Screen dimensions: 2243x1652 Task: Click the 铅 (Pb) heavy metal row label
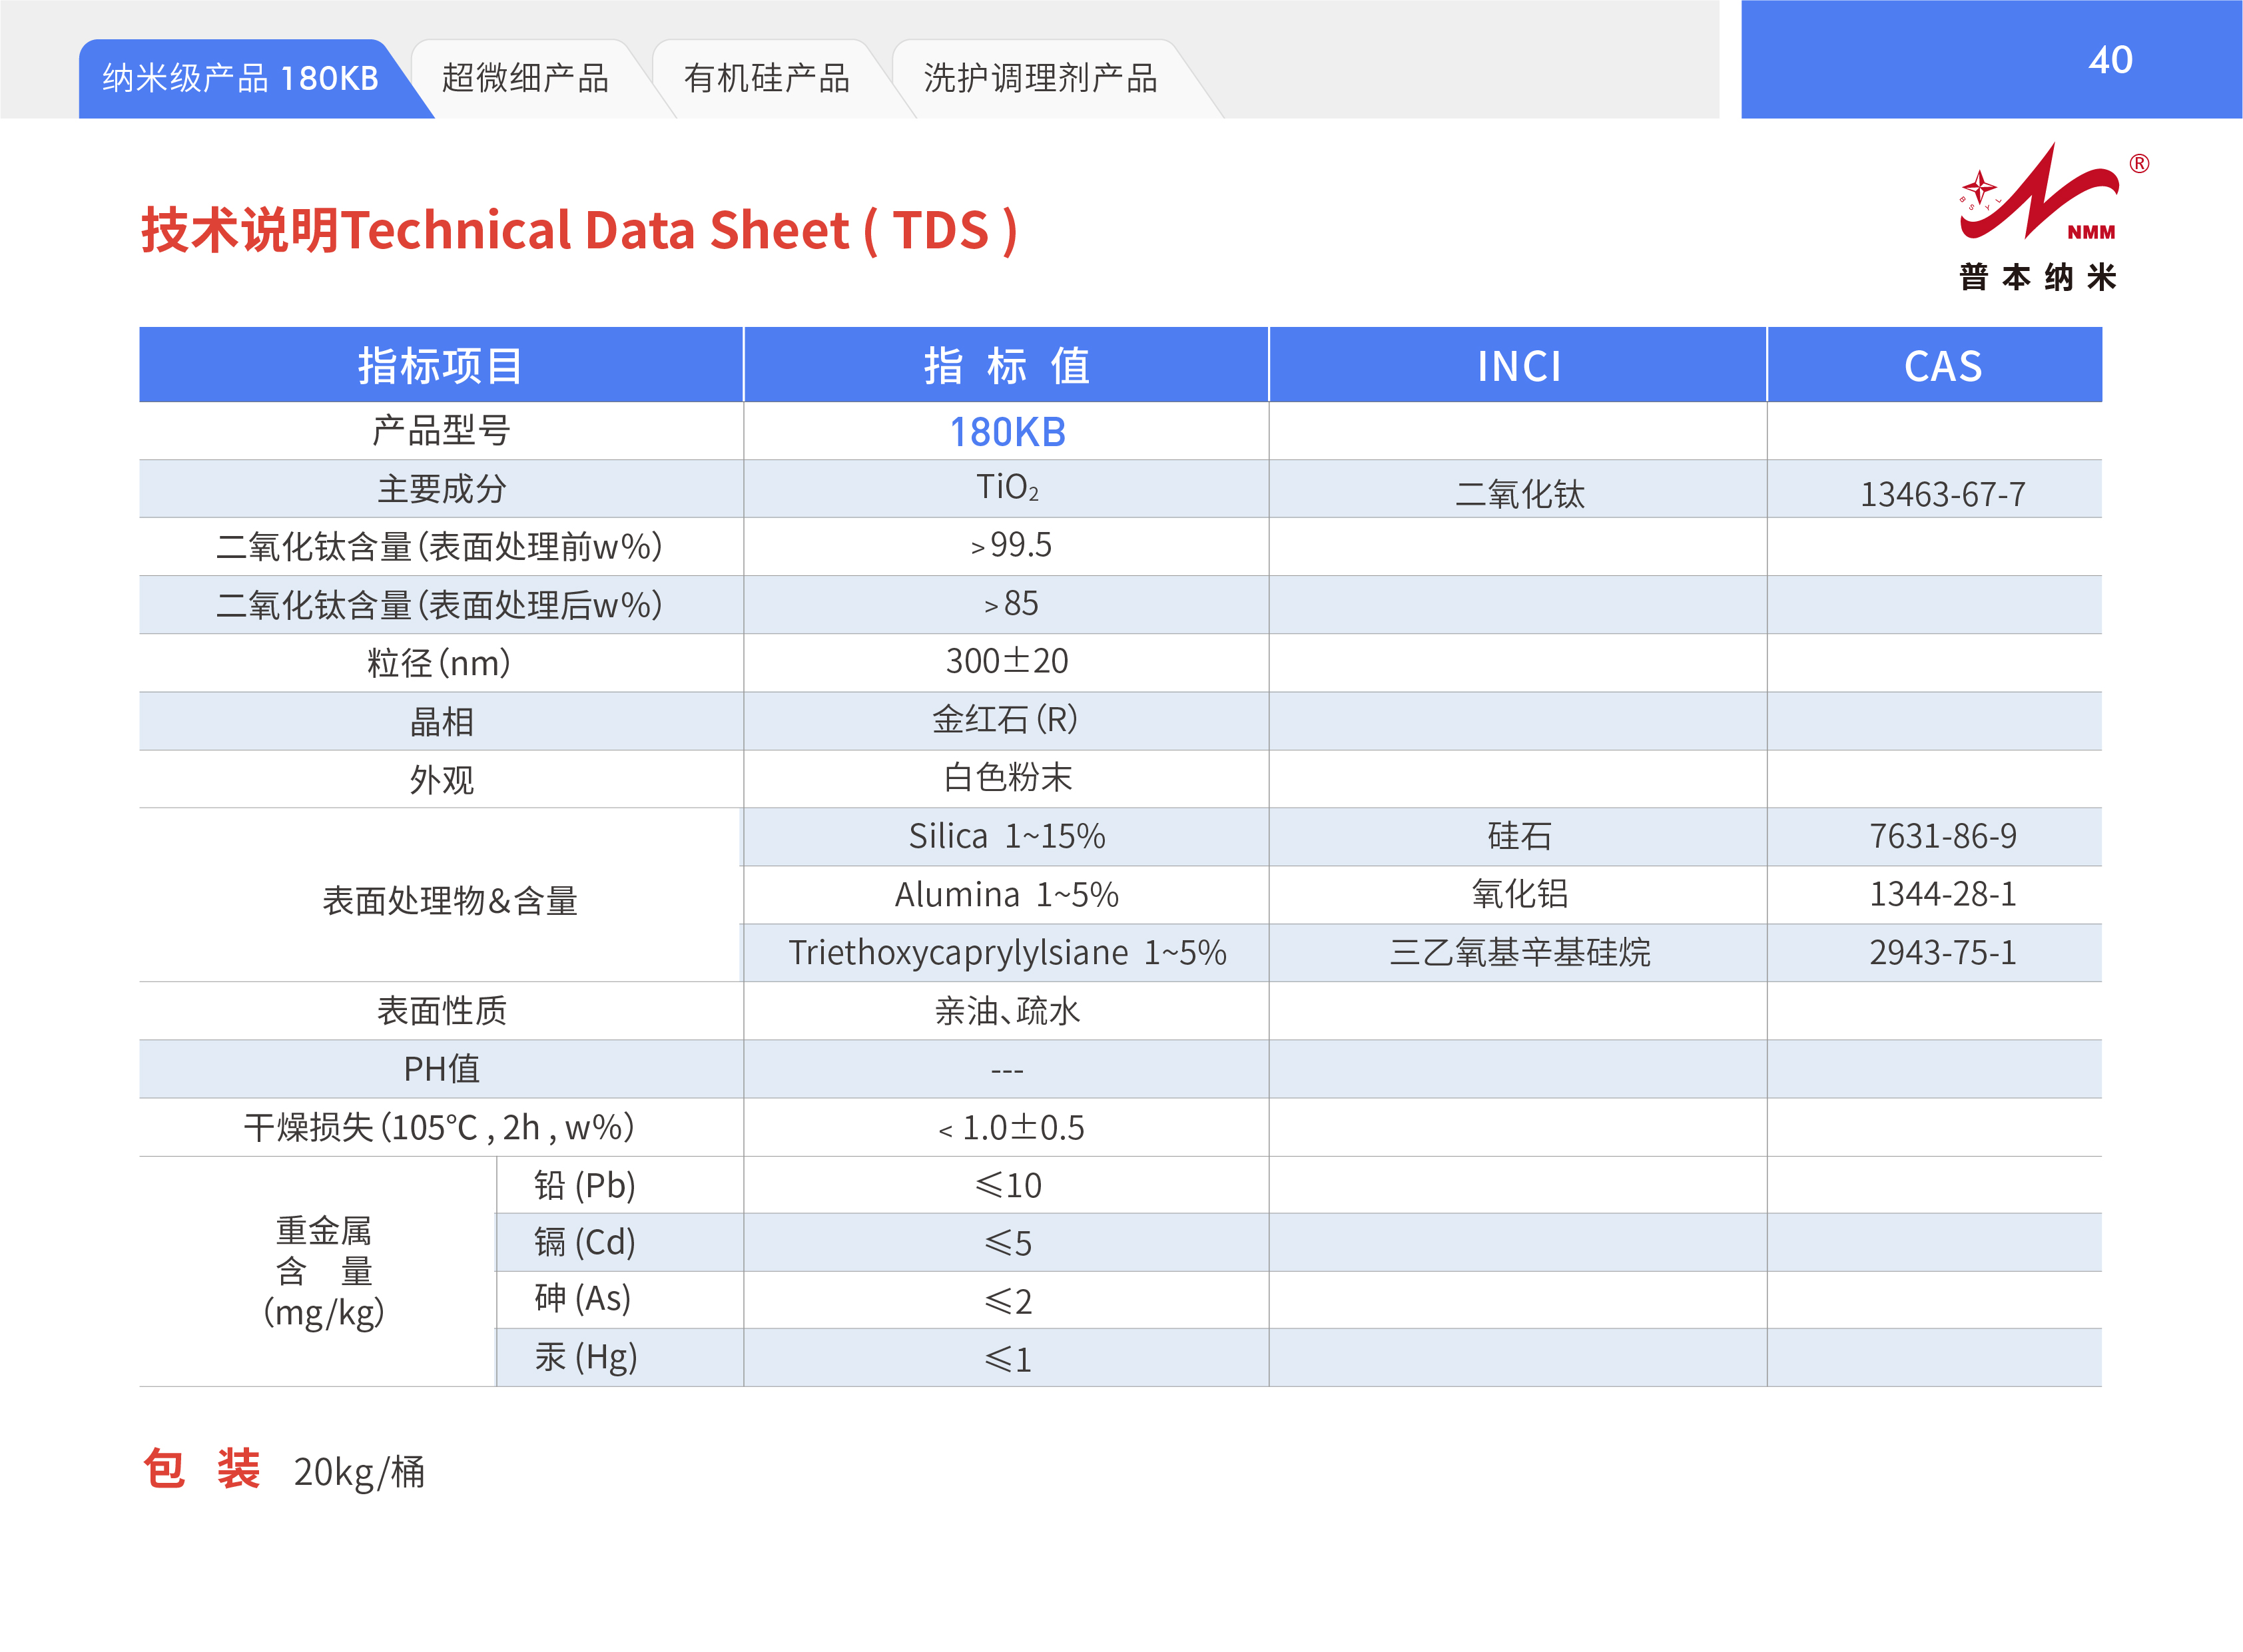click(585, 1185)
